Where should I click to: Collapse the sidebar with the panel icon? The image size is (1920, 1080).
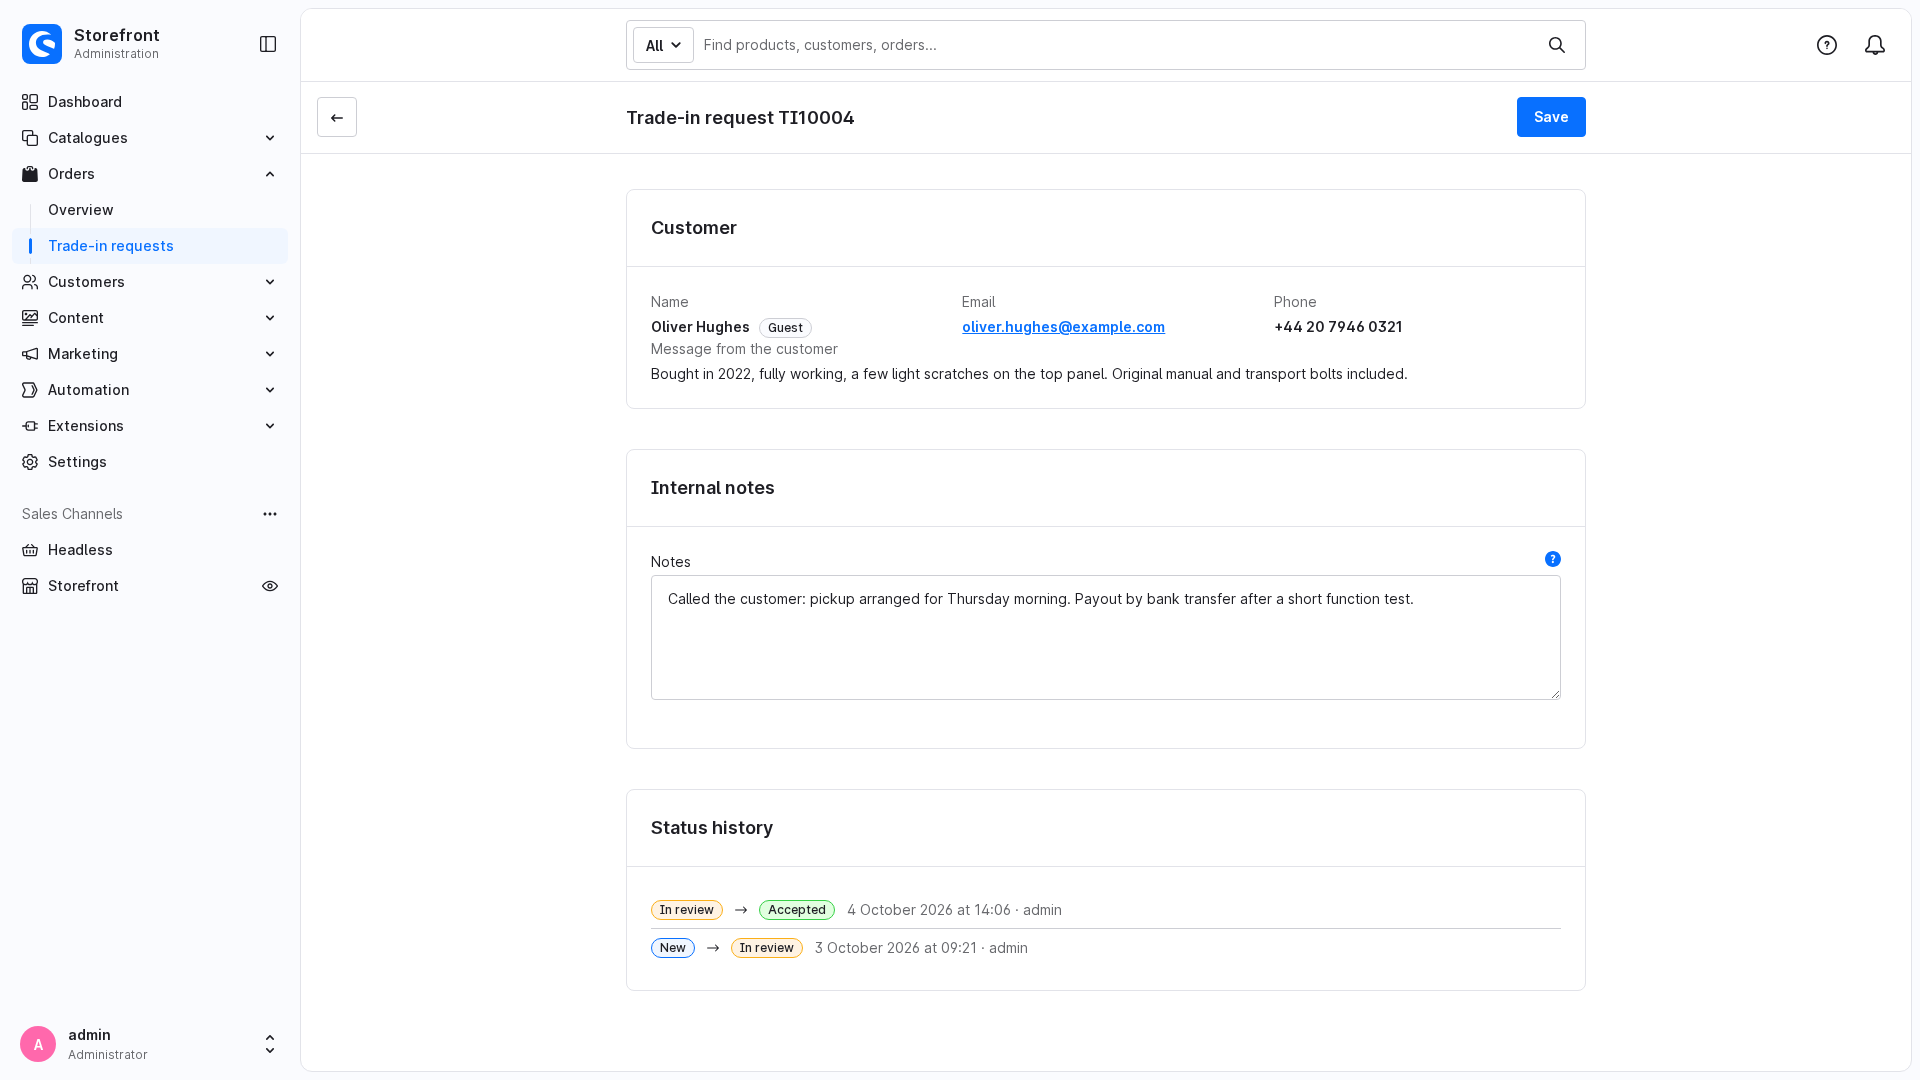(268, 44)
